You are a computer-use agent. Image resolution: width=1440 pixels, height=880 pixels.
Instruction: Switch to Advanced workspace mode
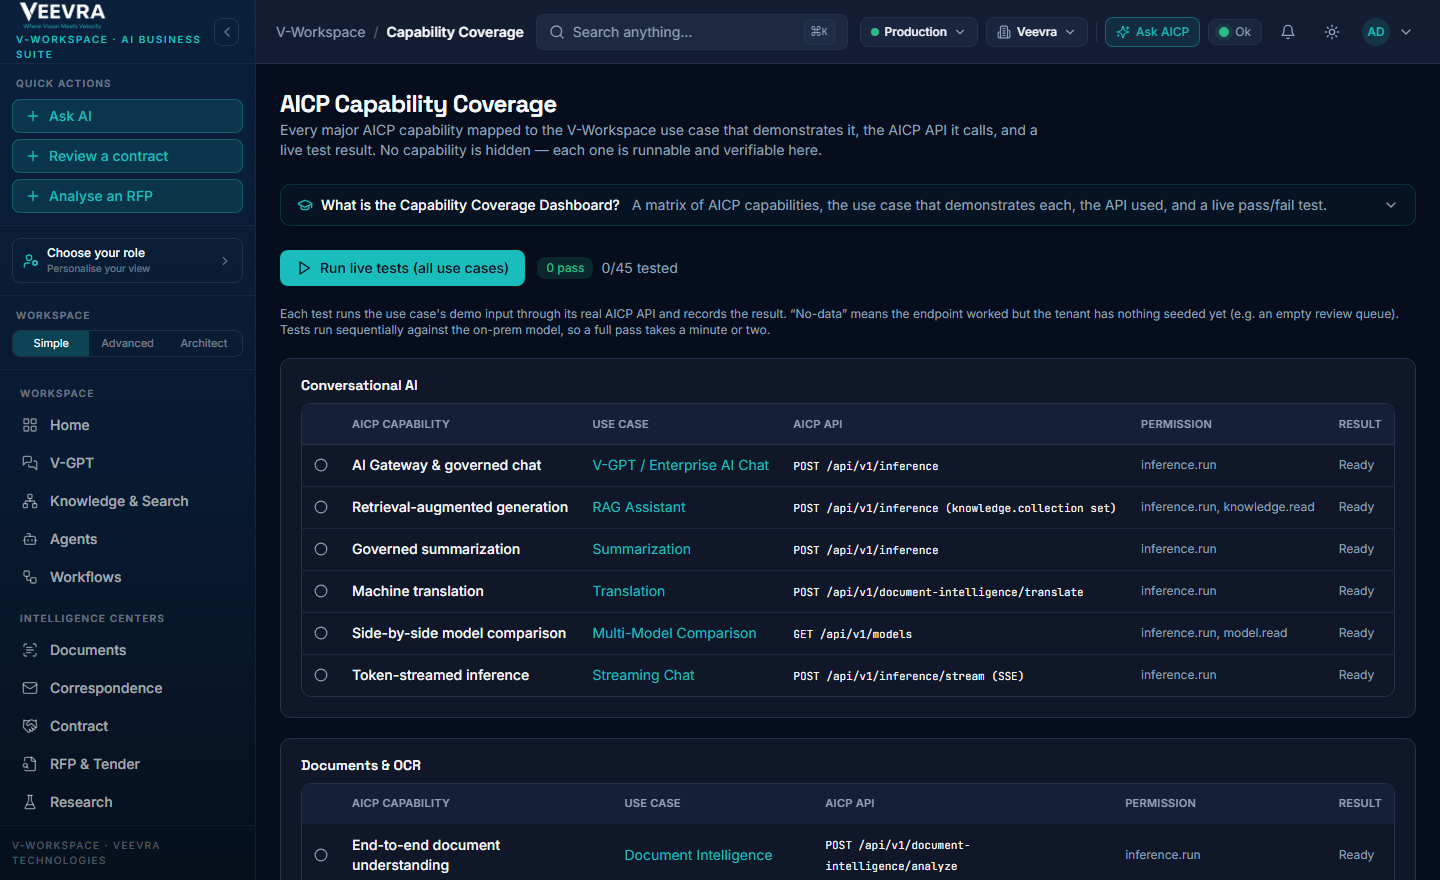click(127, 343)
